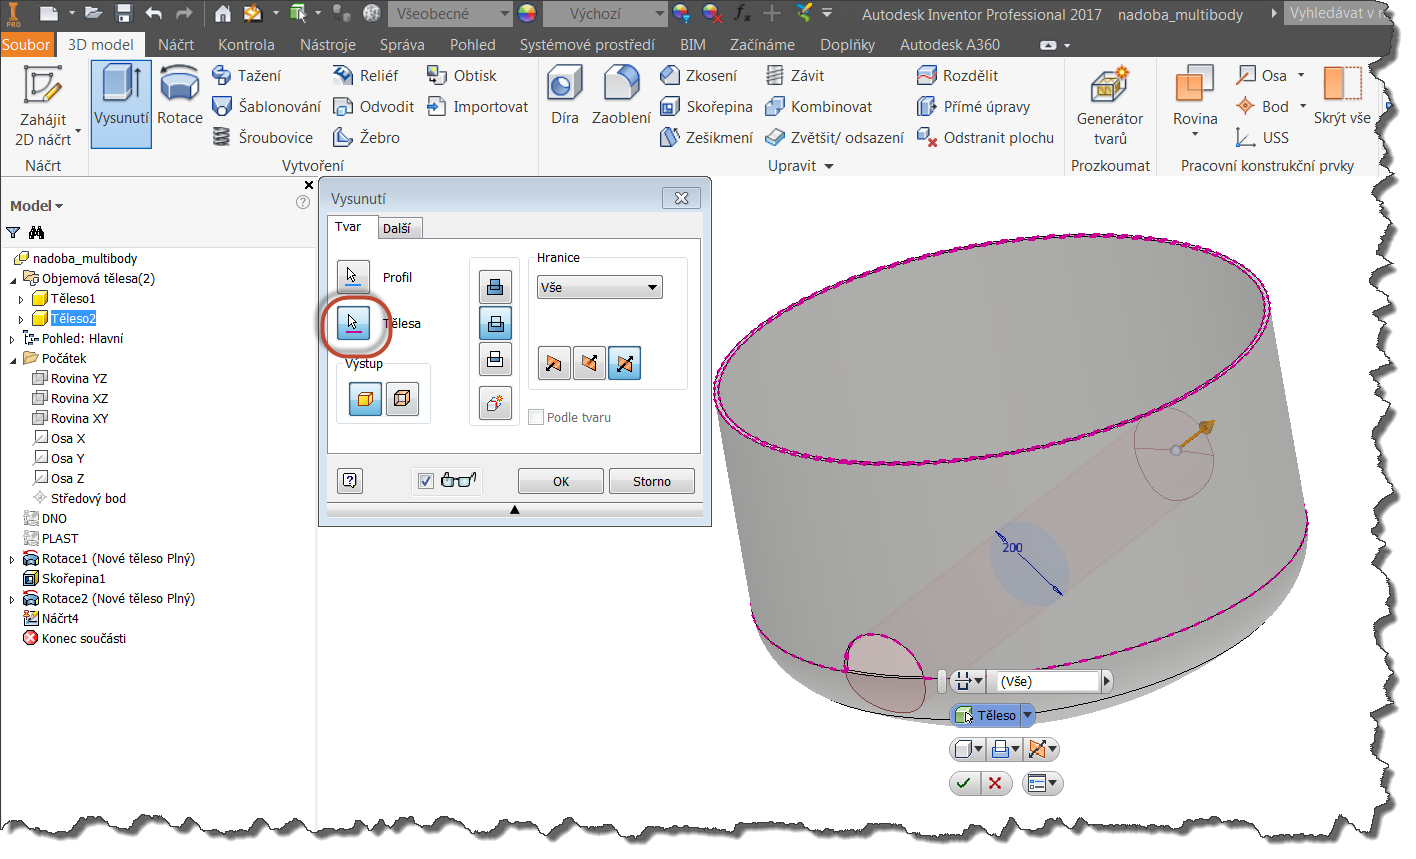Switch to the Další tab
This screenshot has height=859, width=1416.
pos(397,228)
